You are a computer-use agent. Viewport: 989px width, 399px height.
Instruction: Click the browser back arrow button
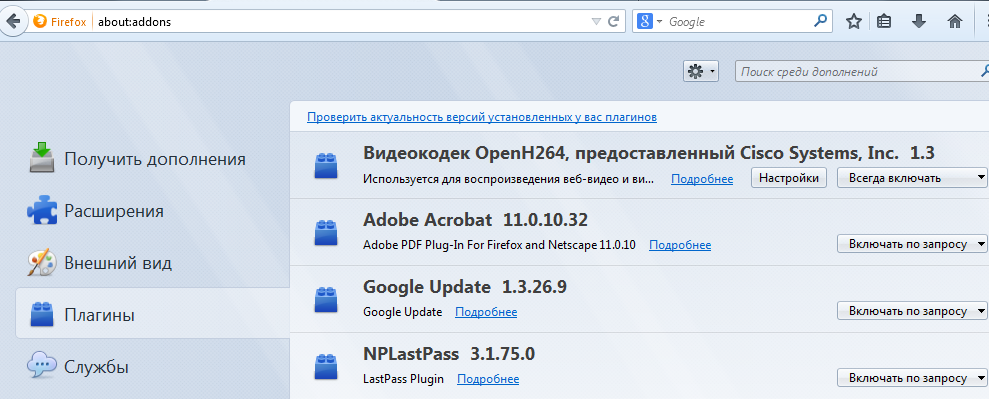click(x=12, y=21)
